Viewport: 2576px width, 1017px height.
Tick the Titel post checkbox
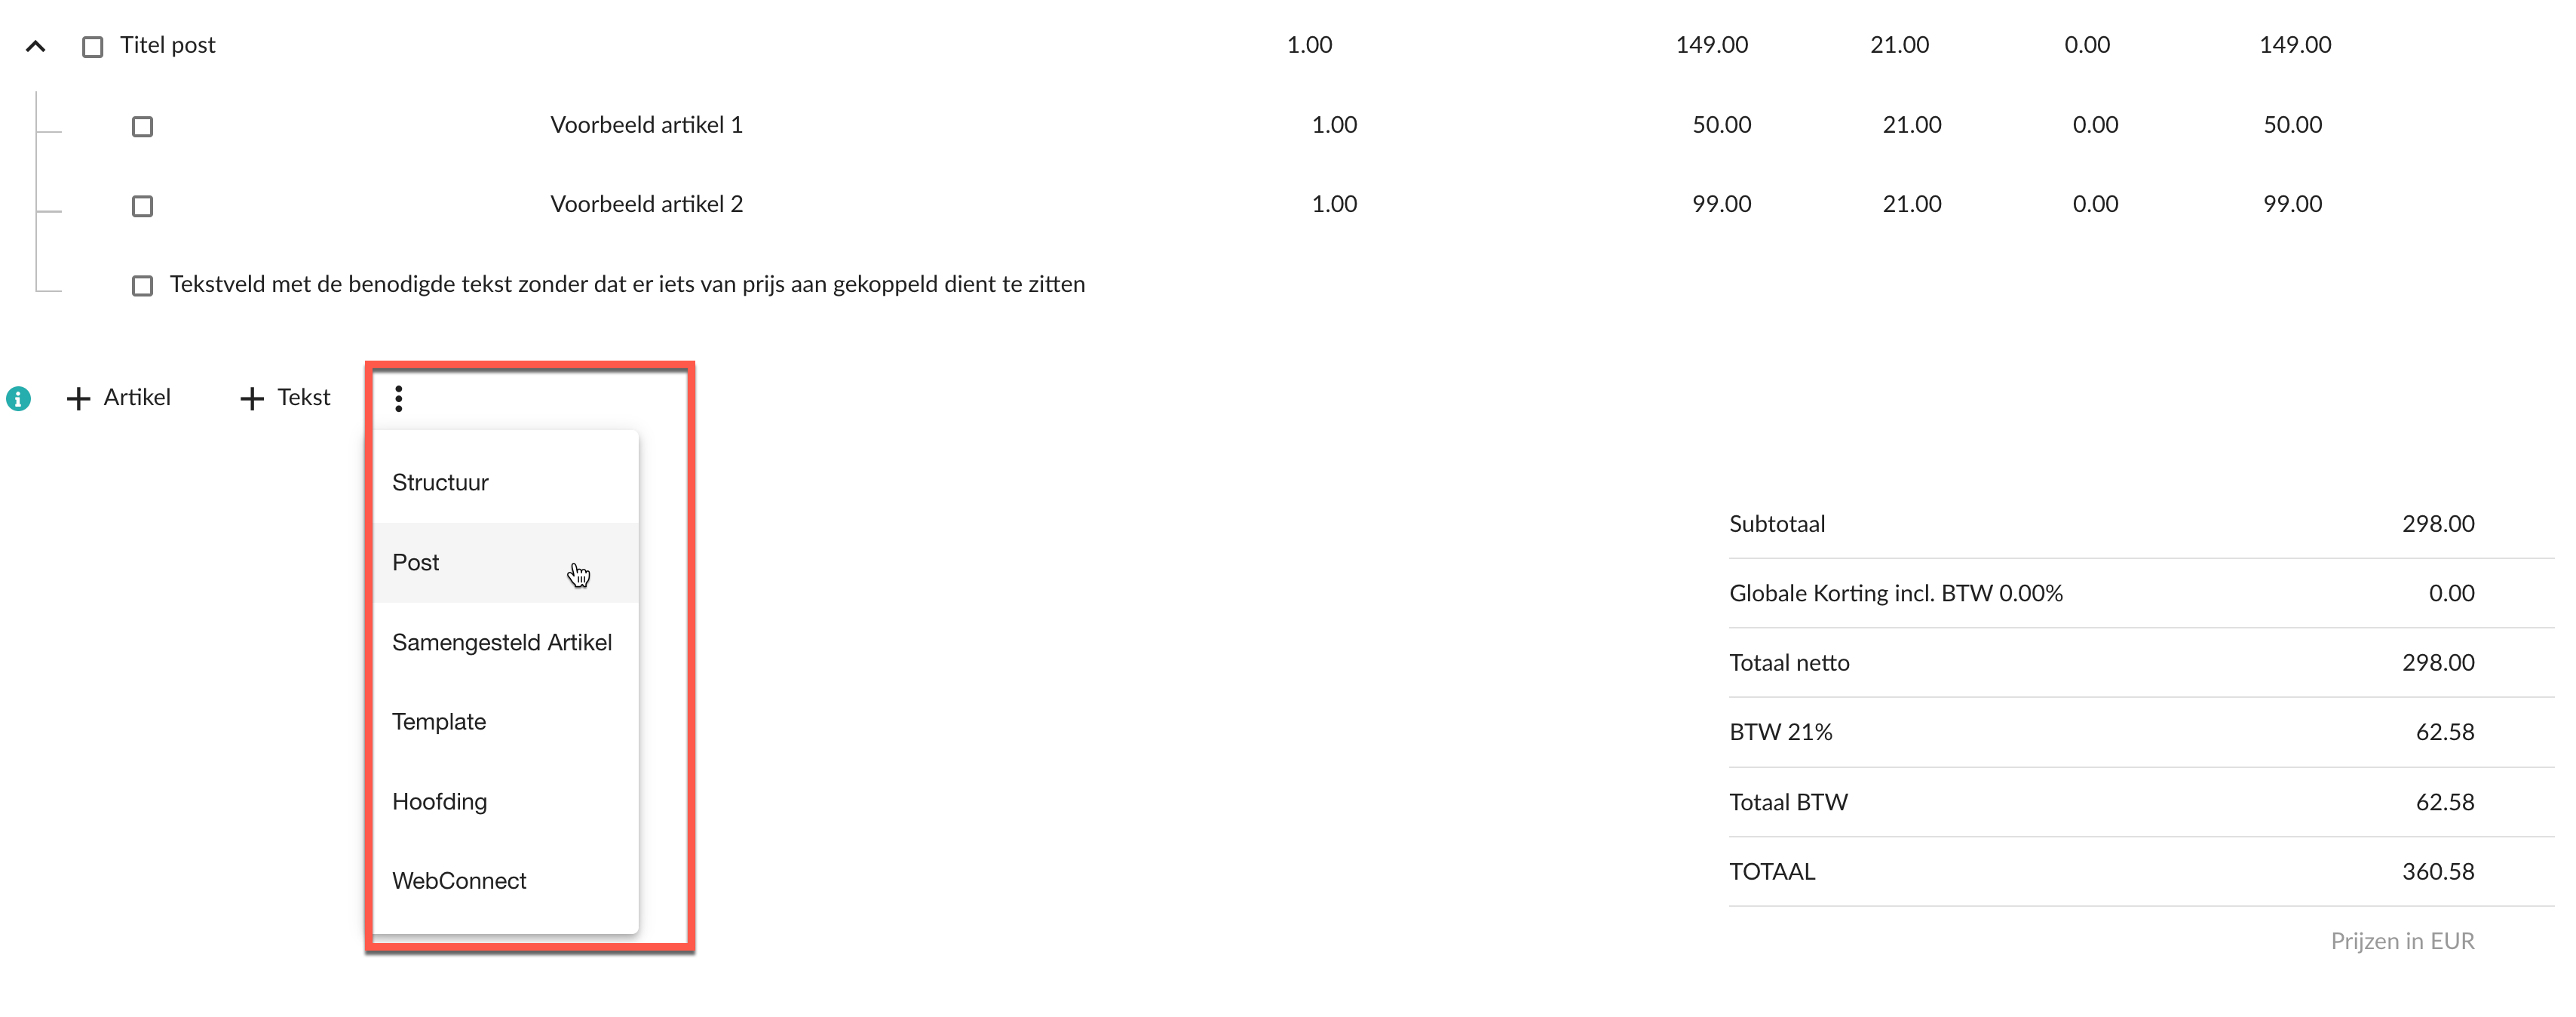[x=92, y=47]
